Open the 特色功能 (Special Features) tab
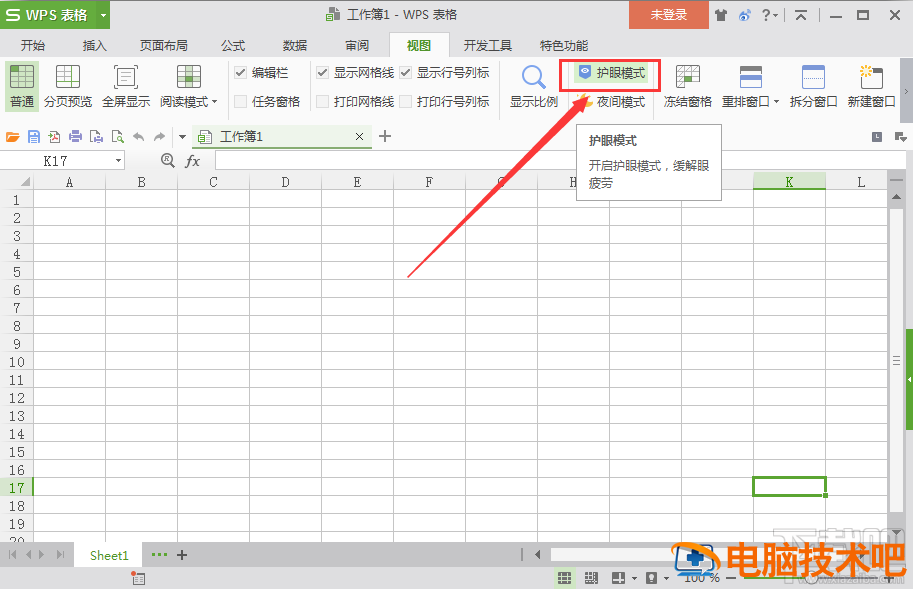913x589 pixels. coord(564,45)
